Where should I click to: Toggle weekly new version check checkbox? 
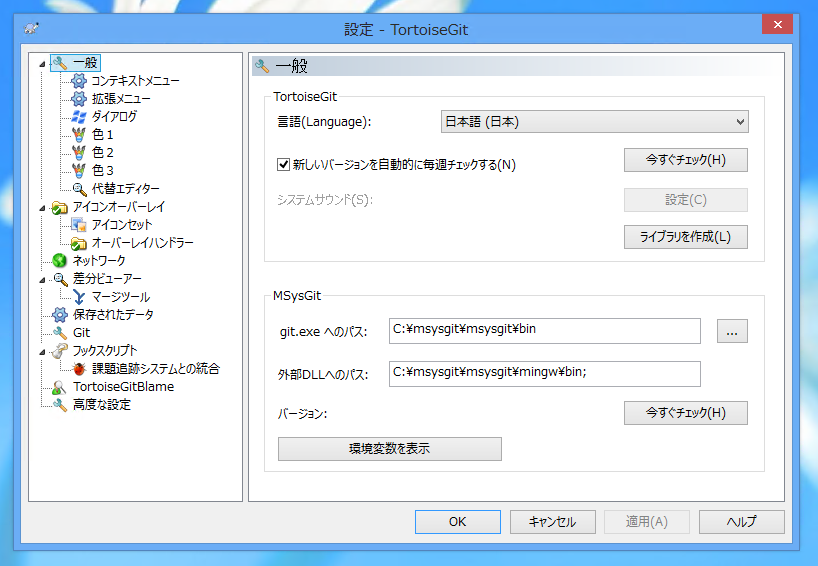[283, 165]
